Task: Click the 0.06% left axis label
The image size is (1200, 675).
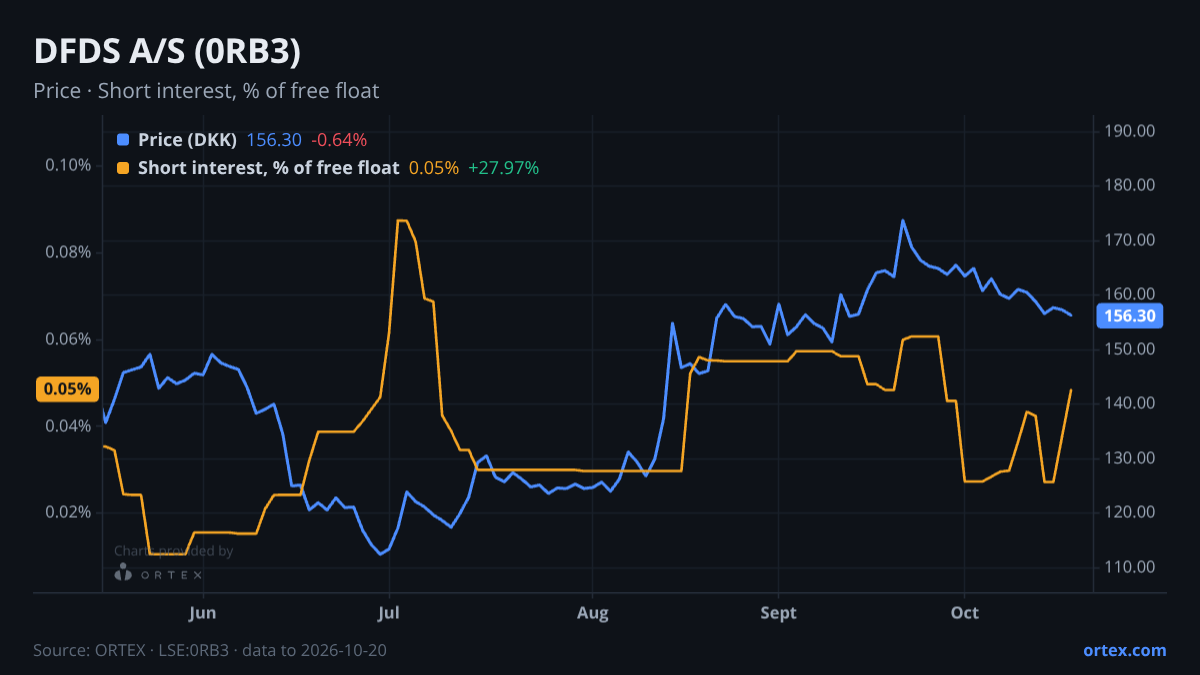Action: (x=68, y=339)
